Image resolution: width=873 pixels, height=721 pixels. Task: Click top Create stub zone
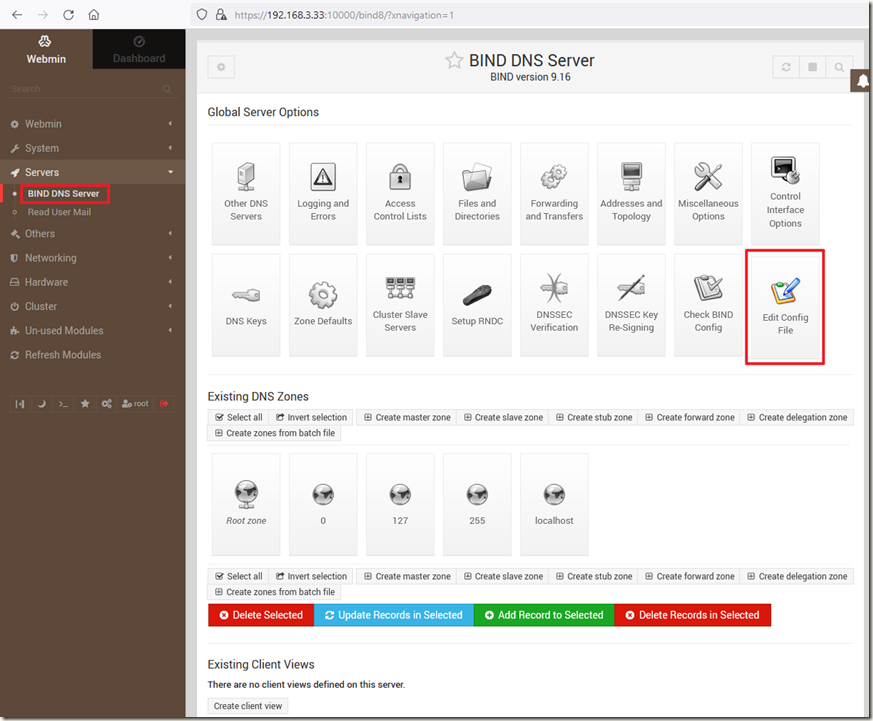click(x=594, y=418)
